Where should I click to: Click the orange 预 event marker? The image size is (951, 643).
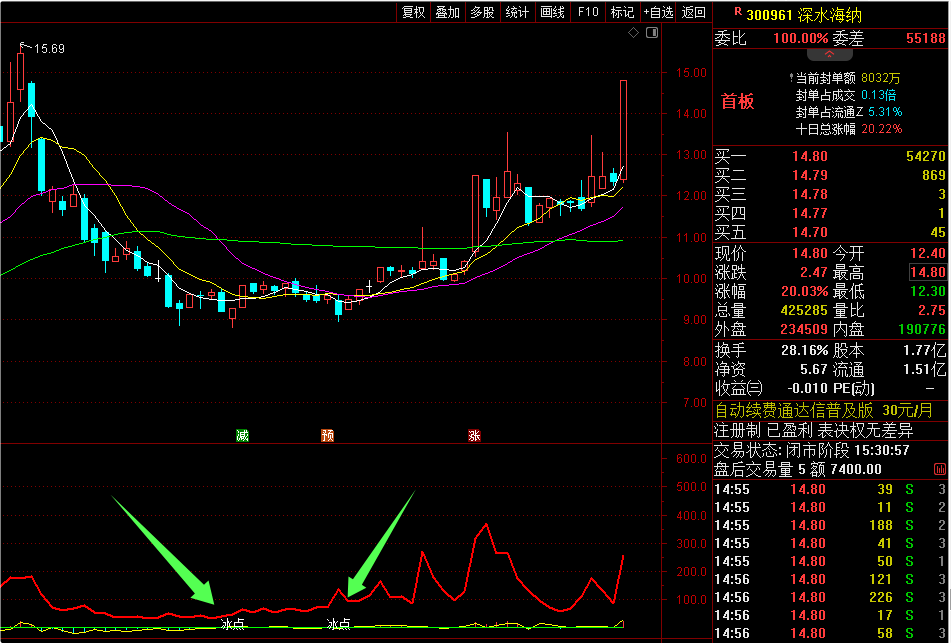[x=328, y=435]
